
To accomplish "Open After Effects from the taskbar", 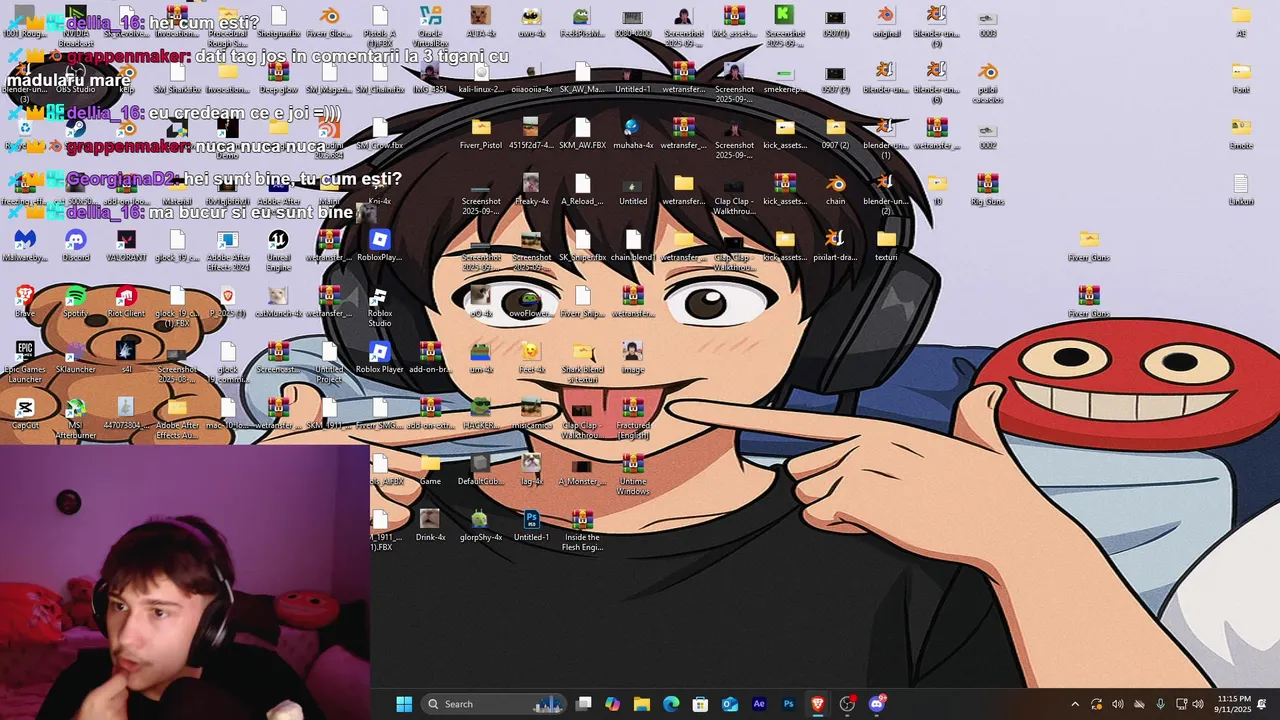I will 759,704.
